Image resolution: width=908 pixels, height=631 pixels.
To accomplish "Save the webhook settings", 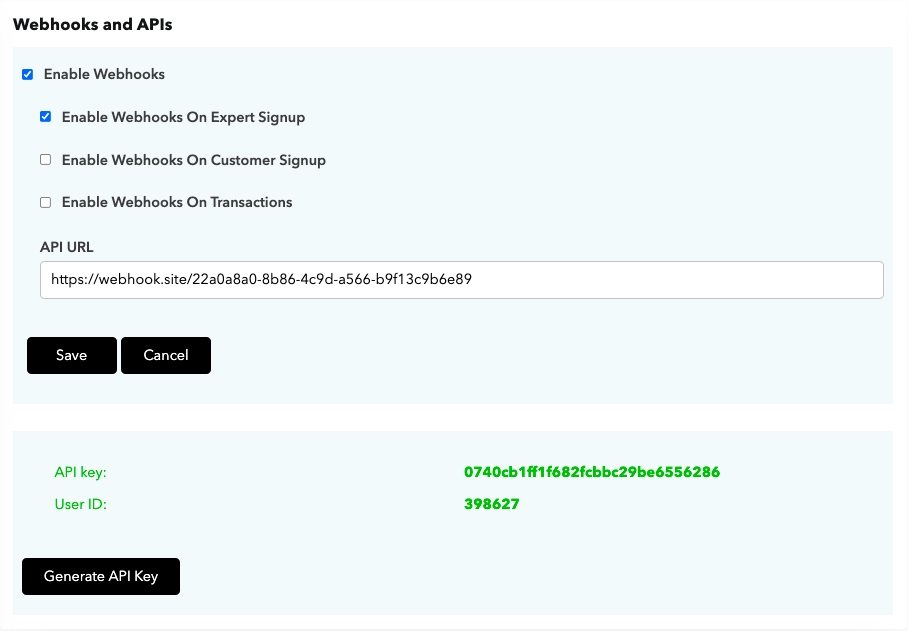I will pos(72,355).
